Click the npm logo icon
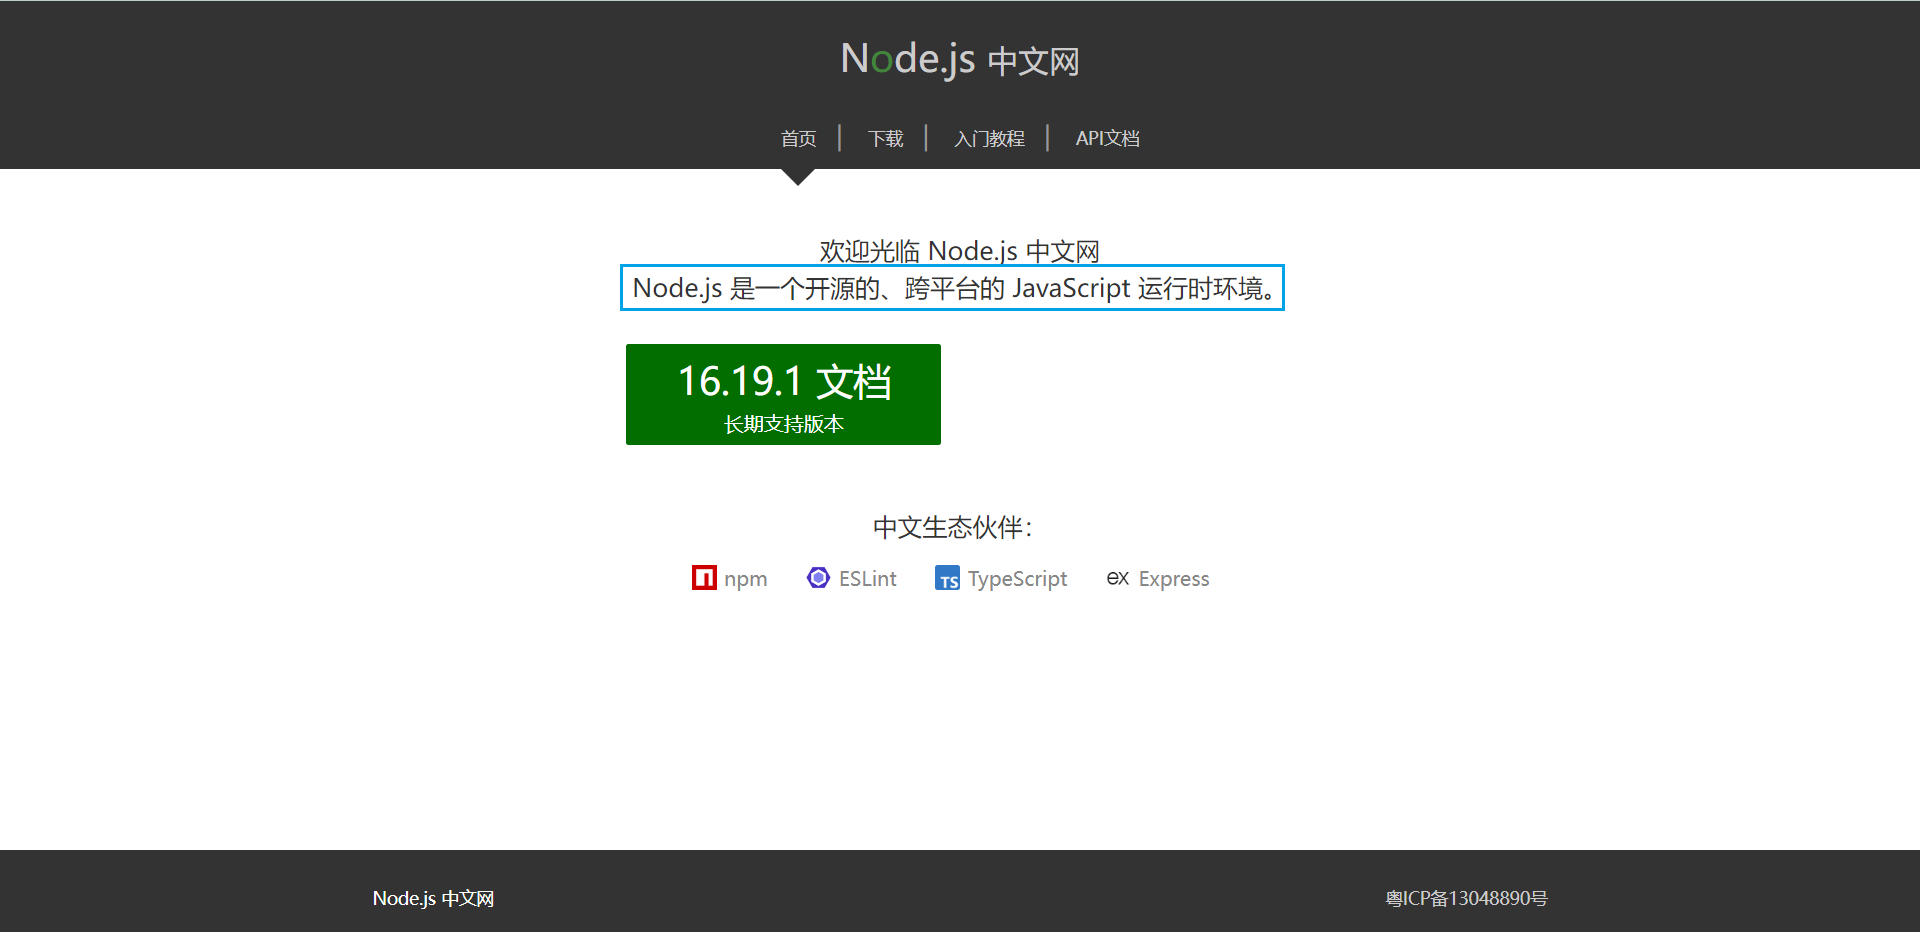 pyautogui.click(x=704, y=578)
